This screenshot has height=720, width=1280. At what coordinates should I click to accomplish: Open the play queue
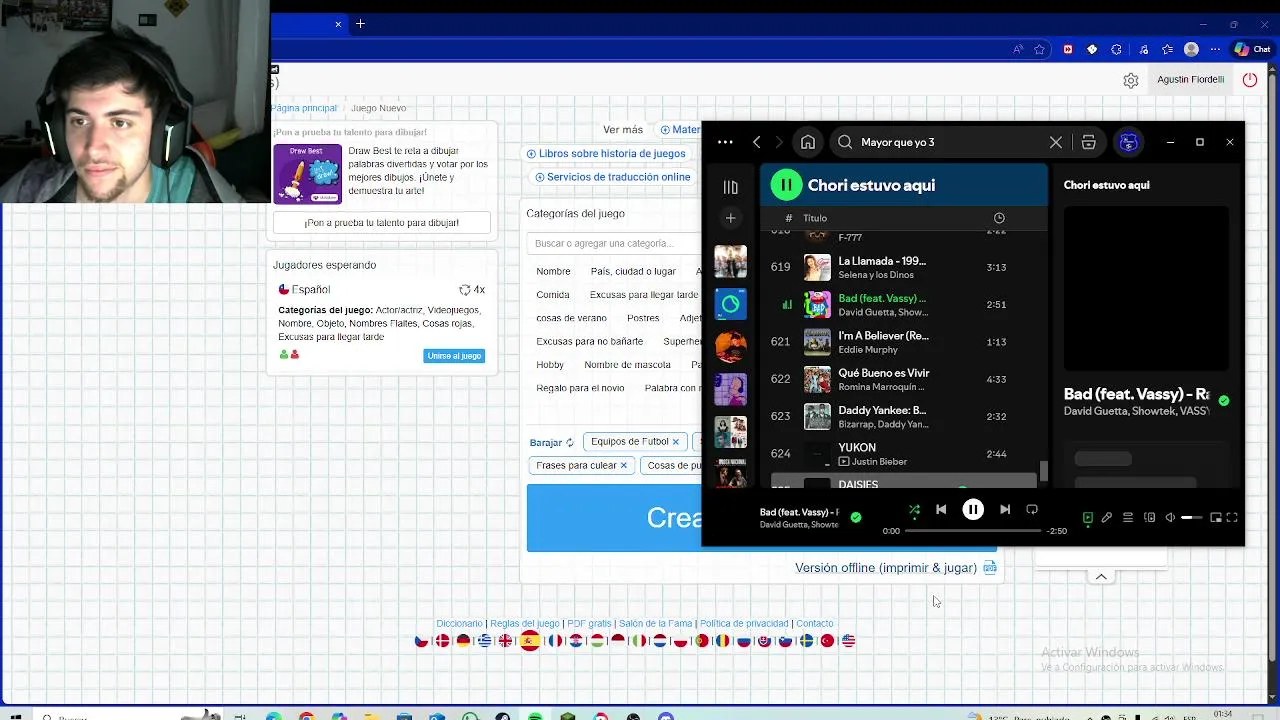(x=1128, y=517)
